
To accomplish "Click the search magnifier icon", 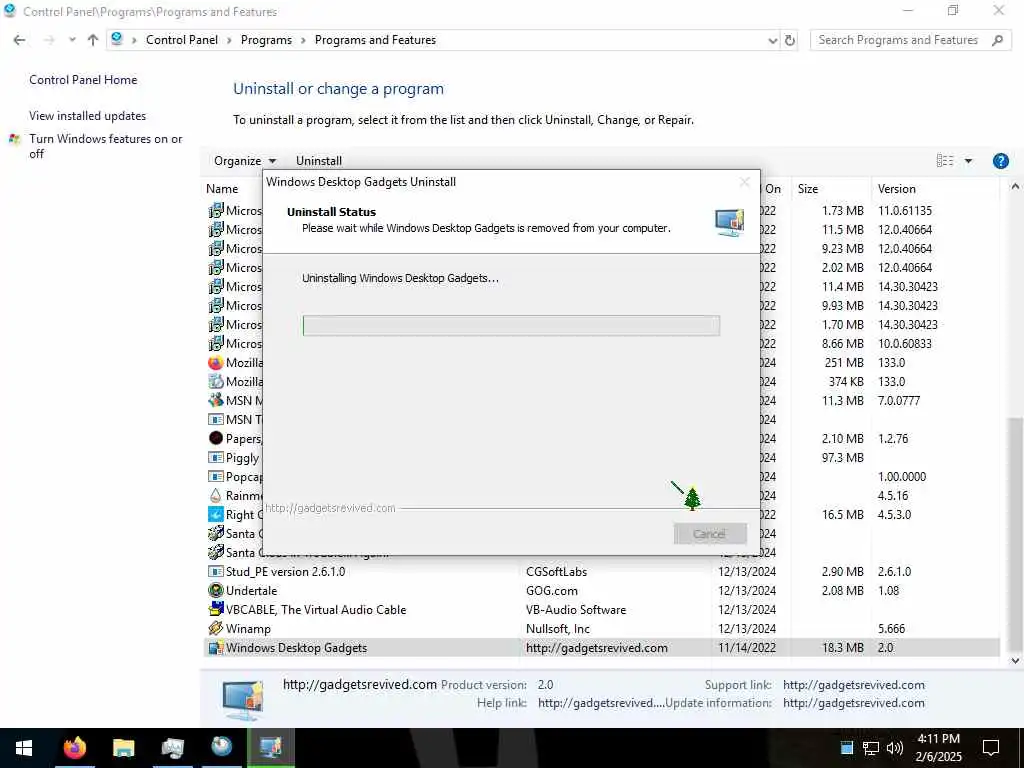I will tap(997, 40).
